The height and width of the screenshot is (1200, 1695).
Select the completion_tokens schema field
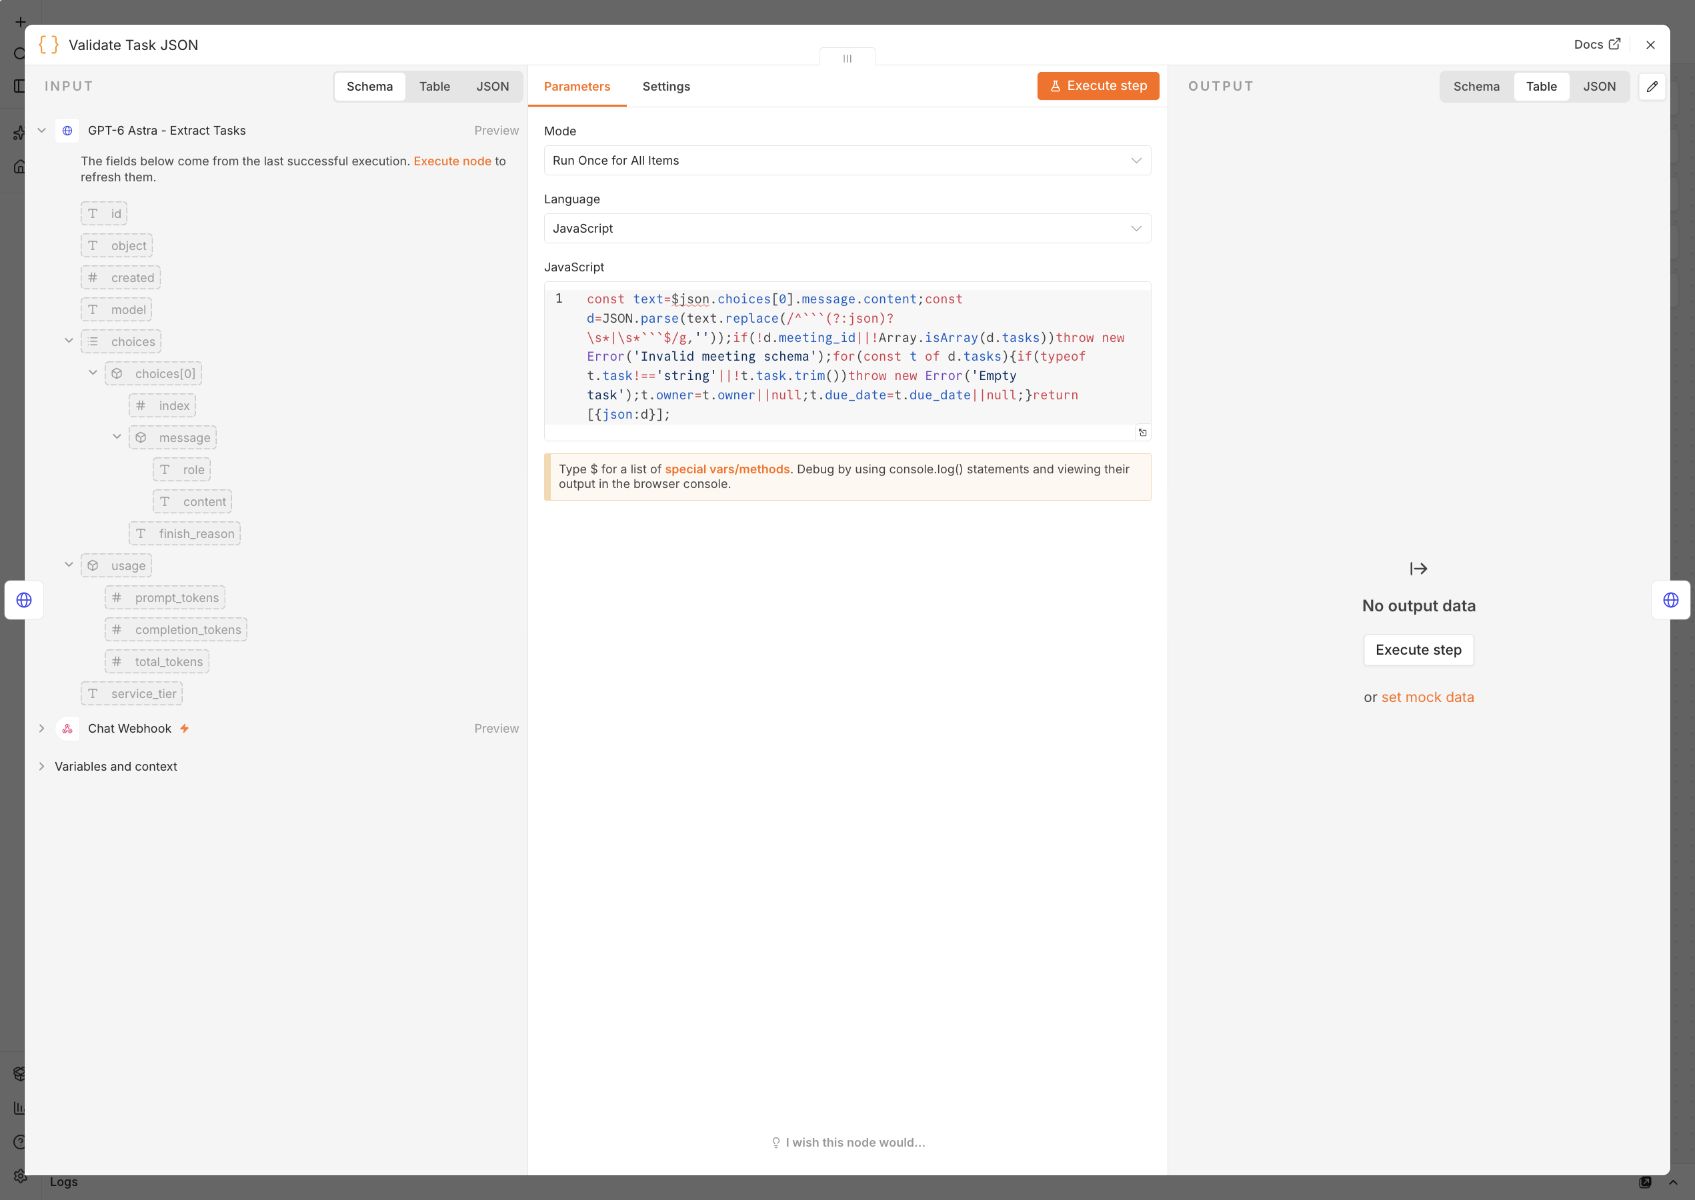(x=176, y=630)
